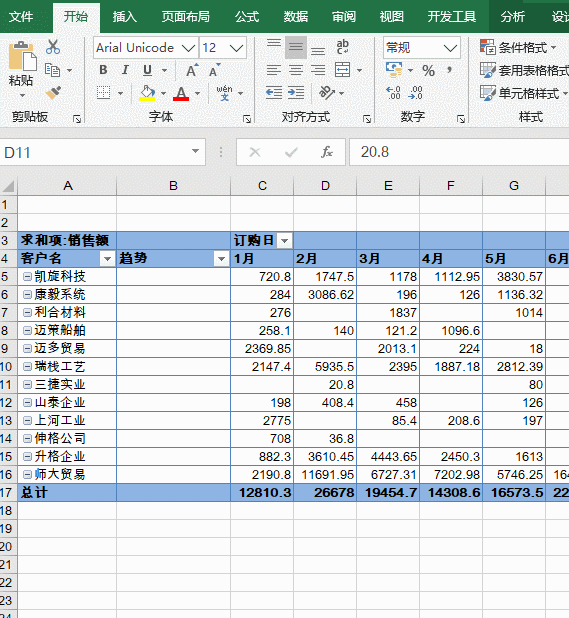This screenshot has height=618, width=569.
Task: Collapse the 瑞栈工艺 row
Action: 27,367
